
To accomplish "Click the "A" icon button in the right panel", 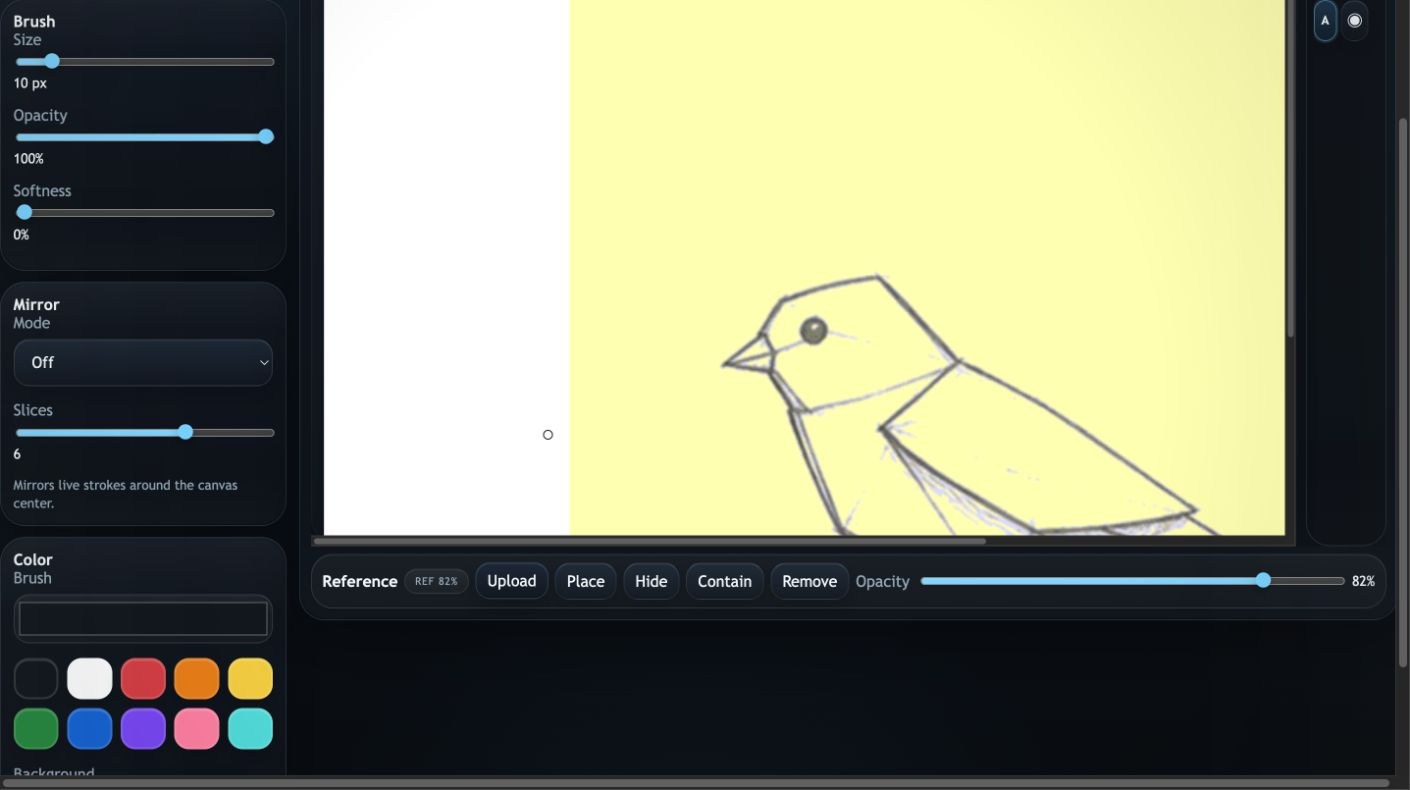I will (1325, 20).
